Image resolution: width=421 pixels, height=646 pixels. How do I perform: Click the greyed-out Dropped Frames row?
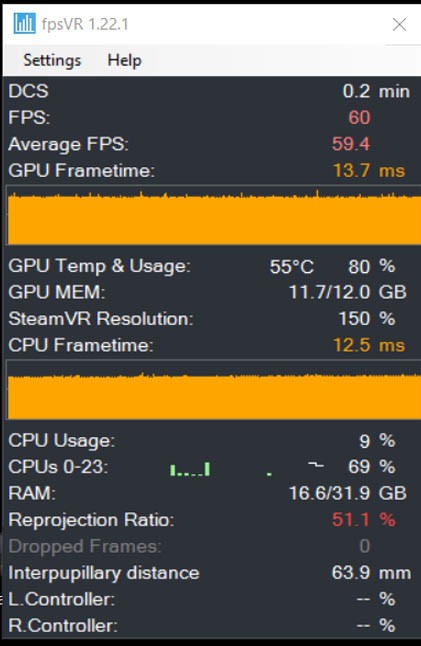[x=210, y=546]
